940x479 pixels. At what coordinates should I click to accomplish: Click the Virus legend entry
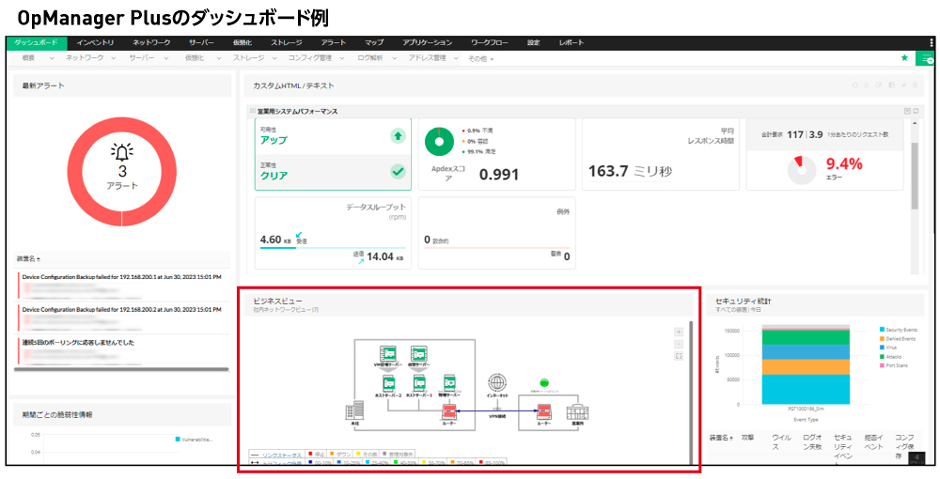[888, 347]
